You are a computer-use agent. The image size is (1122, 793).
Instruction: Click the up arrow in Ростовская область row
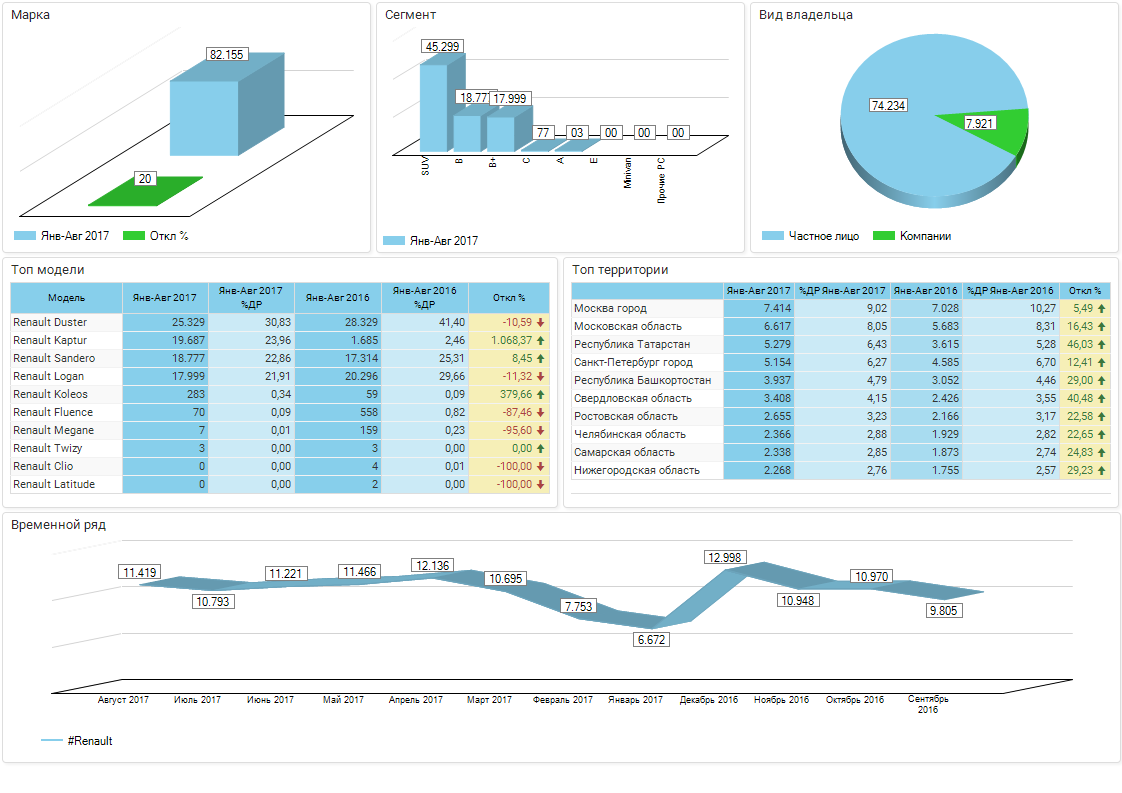[1102, 416]
